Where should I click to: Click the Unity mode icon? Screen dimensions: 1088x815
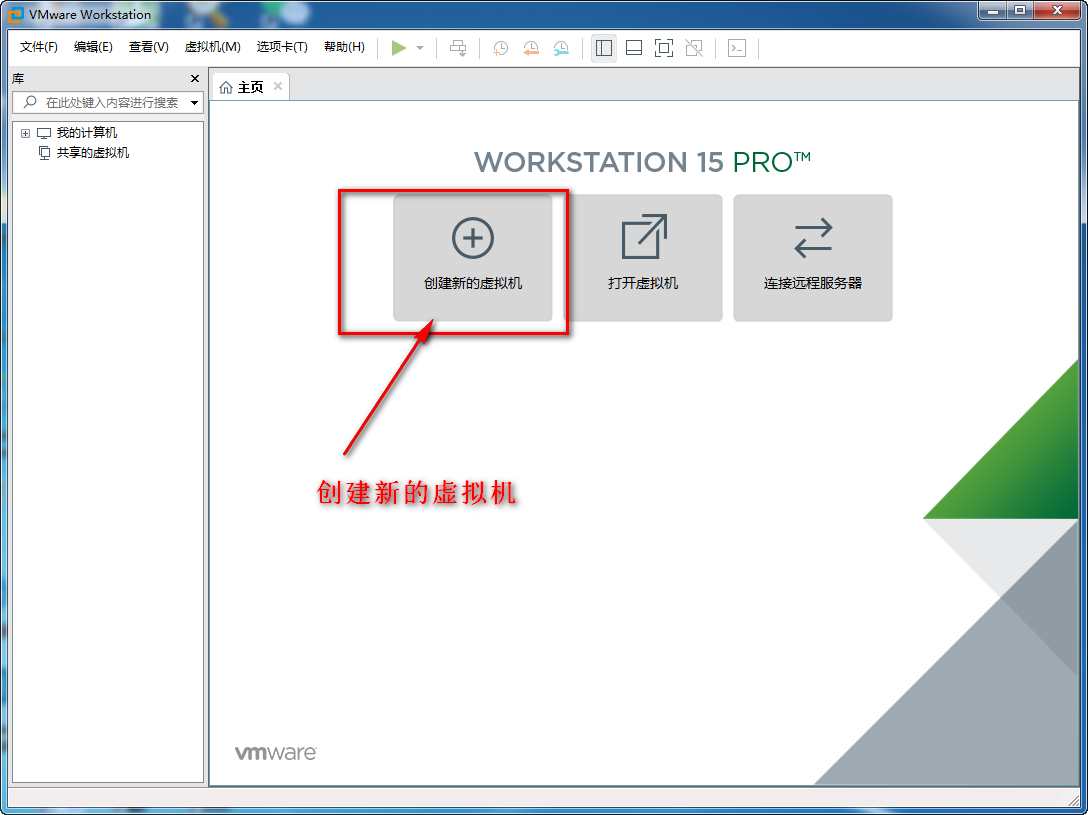tap(694, 48)
